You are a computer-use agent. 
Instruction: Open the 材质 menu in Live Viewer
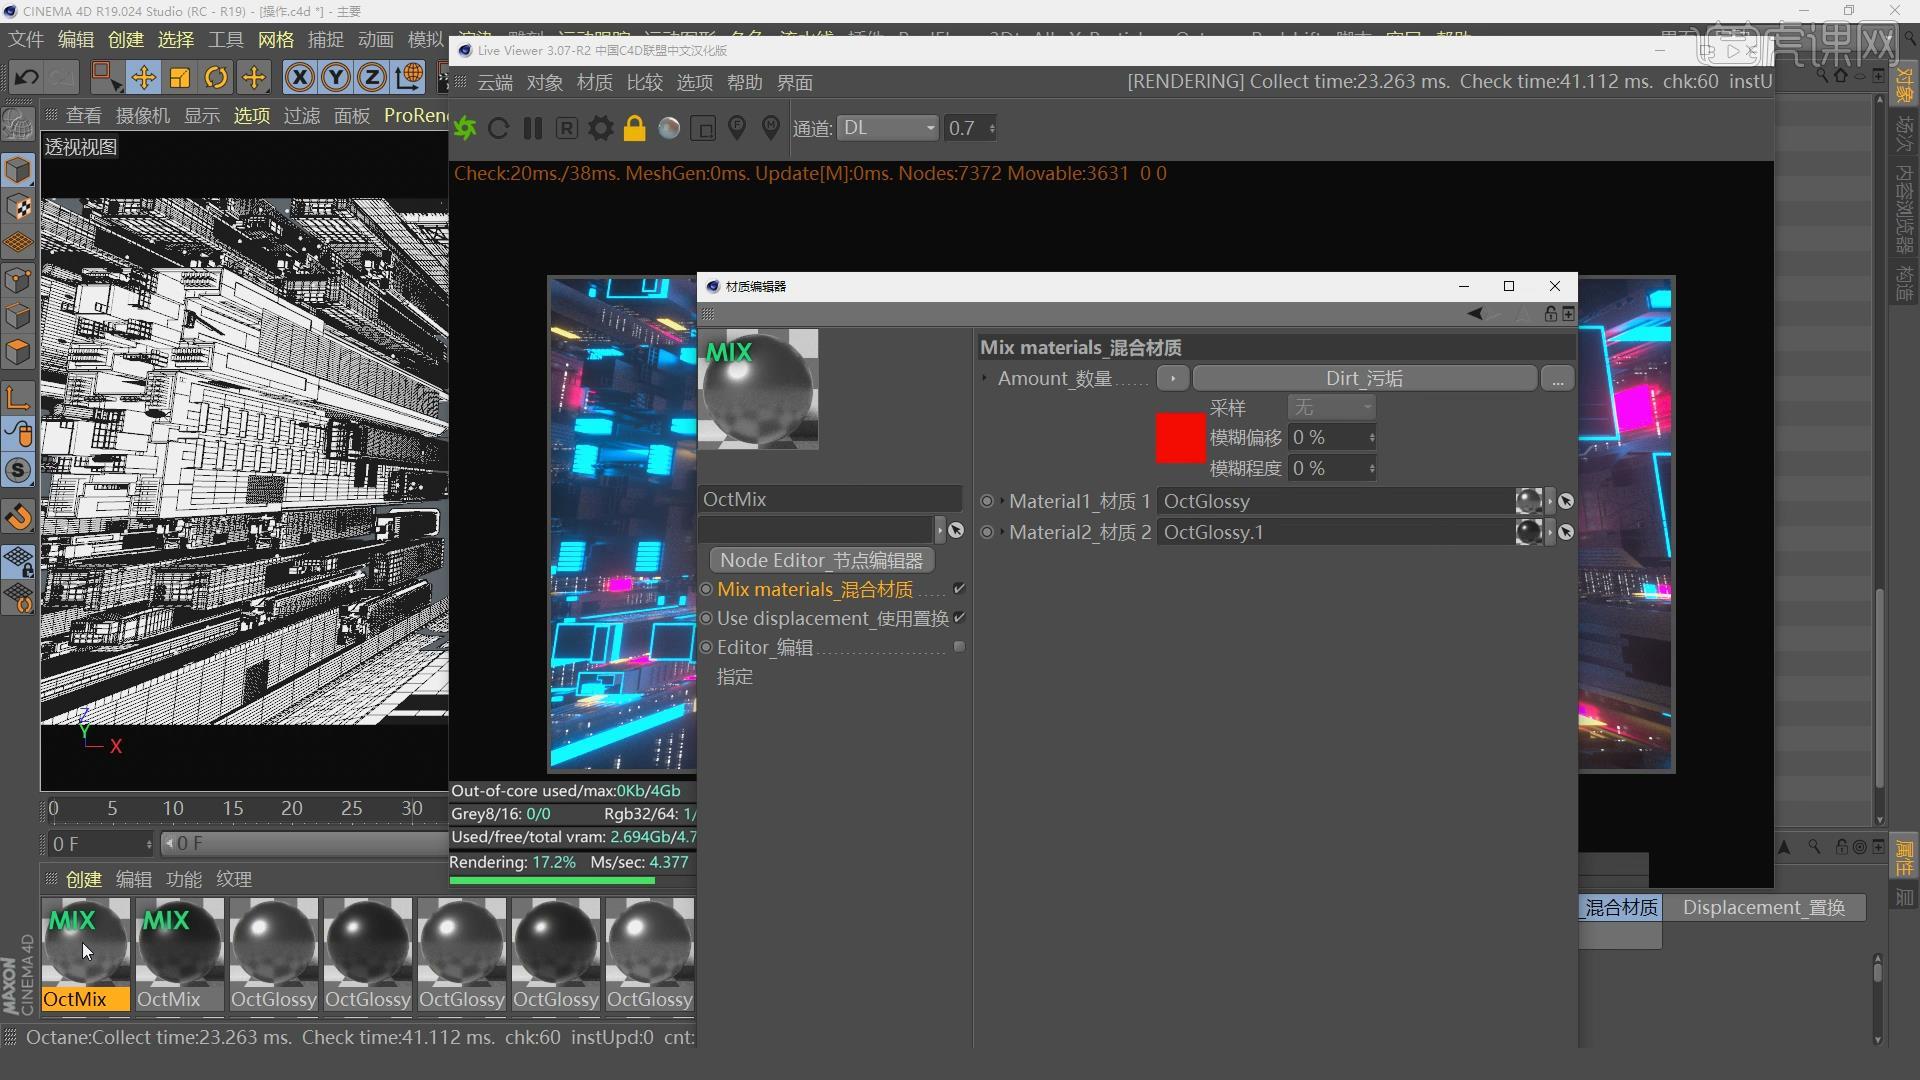tap(594, 83)
